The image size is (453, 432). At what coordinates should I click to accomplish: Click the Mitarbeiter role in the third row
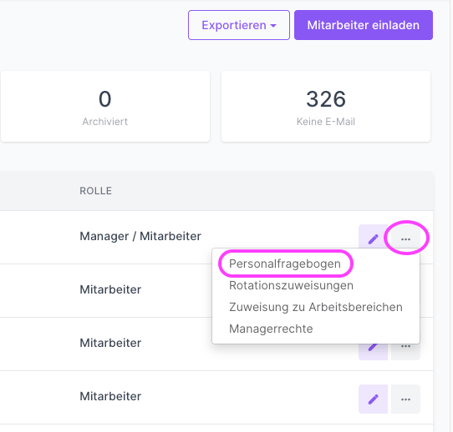pos(110,343)
